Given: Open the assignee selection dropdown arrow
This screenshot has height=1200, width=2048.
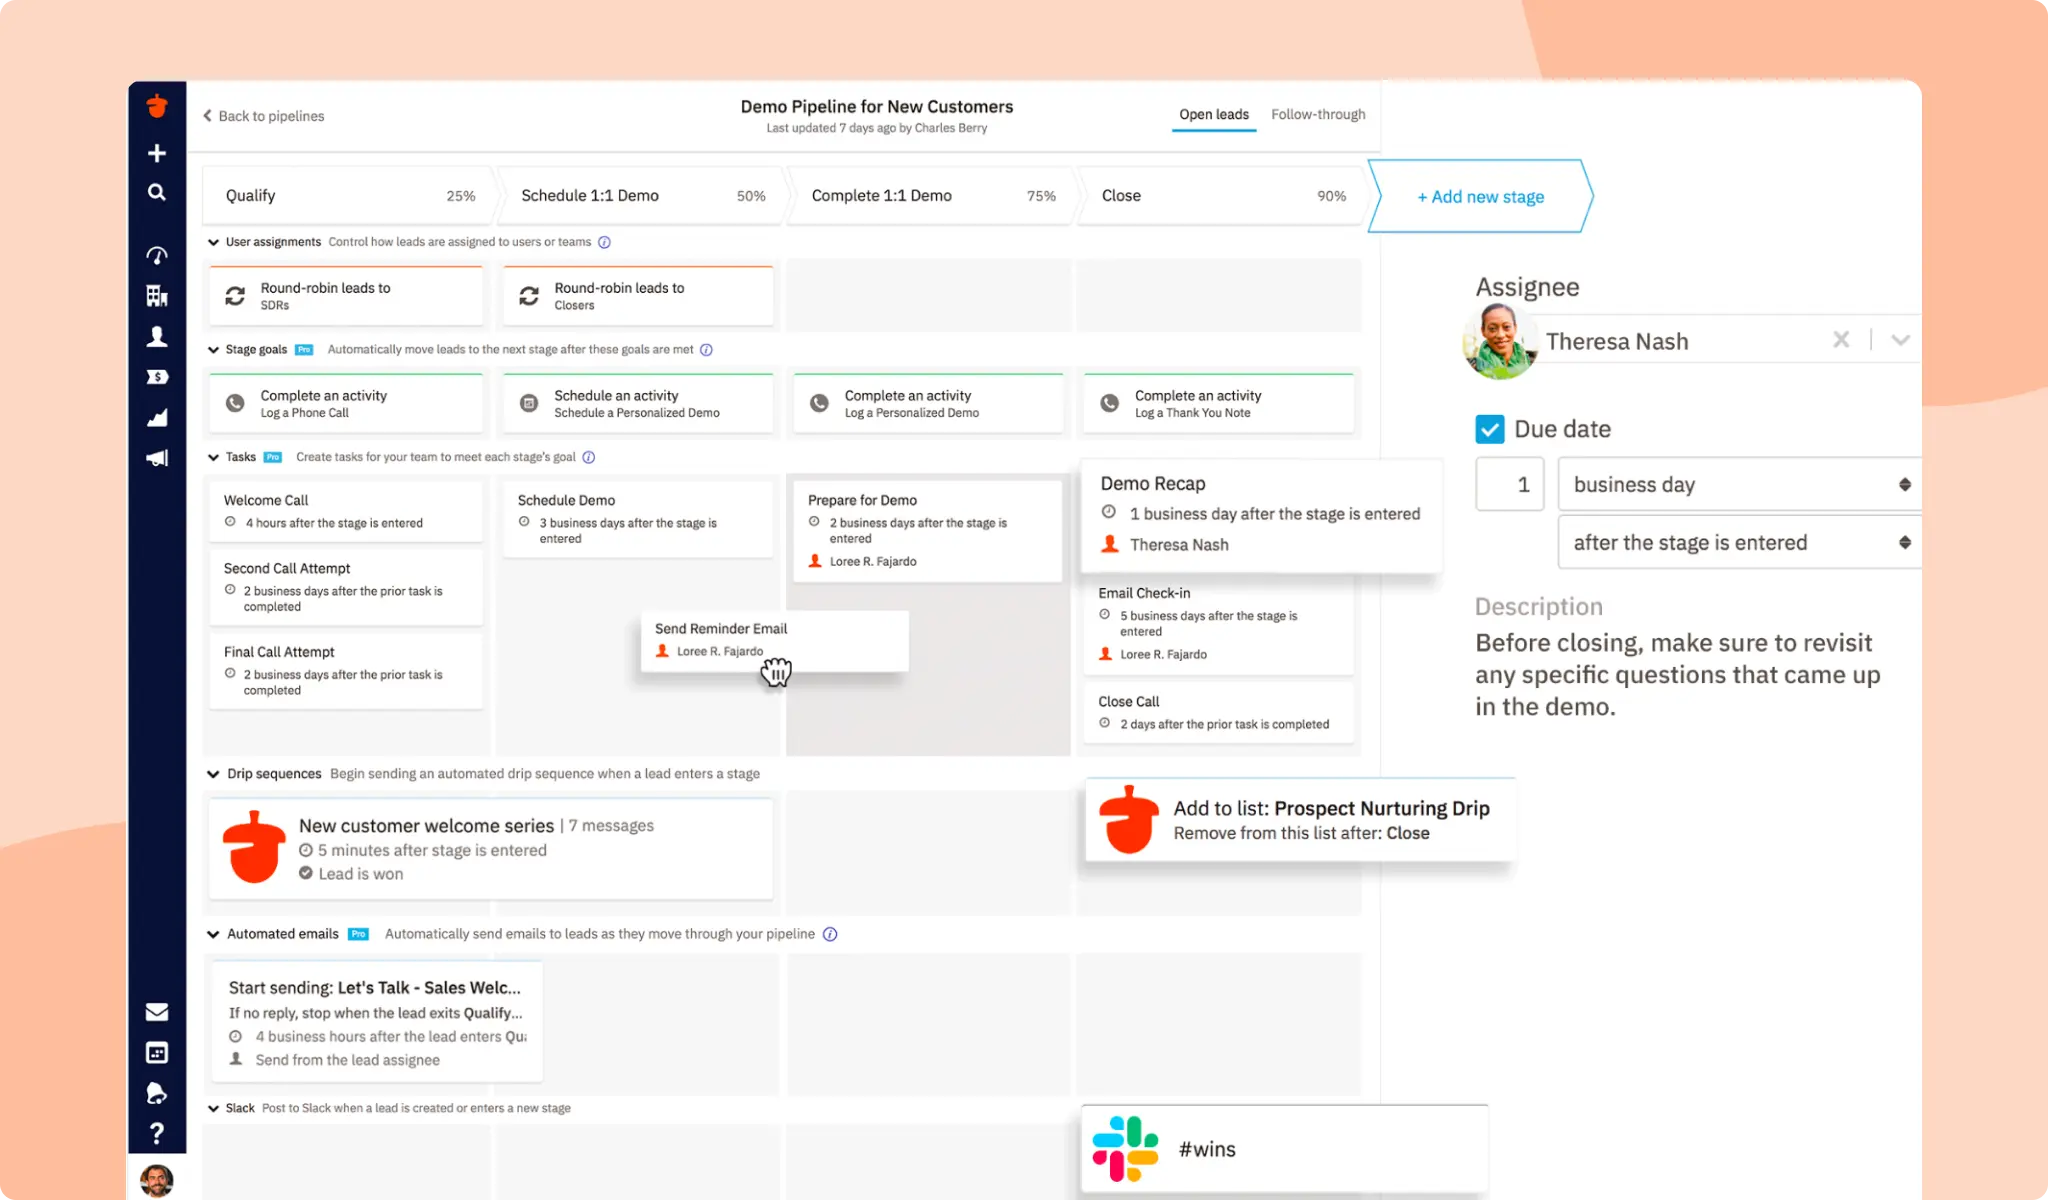Looking at the screenshot, I should [x=1899, y=340].
